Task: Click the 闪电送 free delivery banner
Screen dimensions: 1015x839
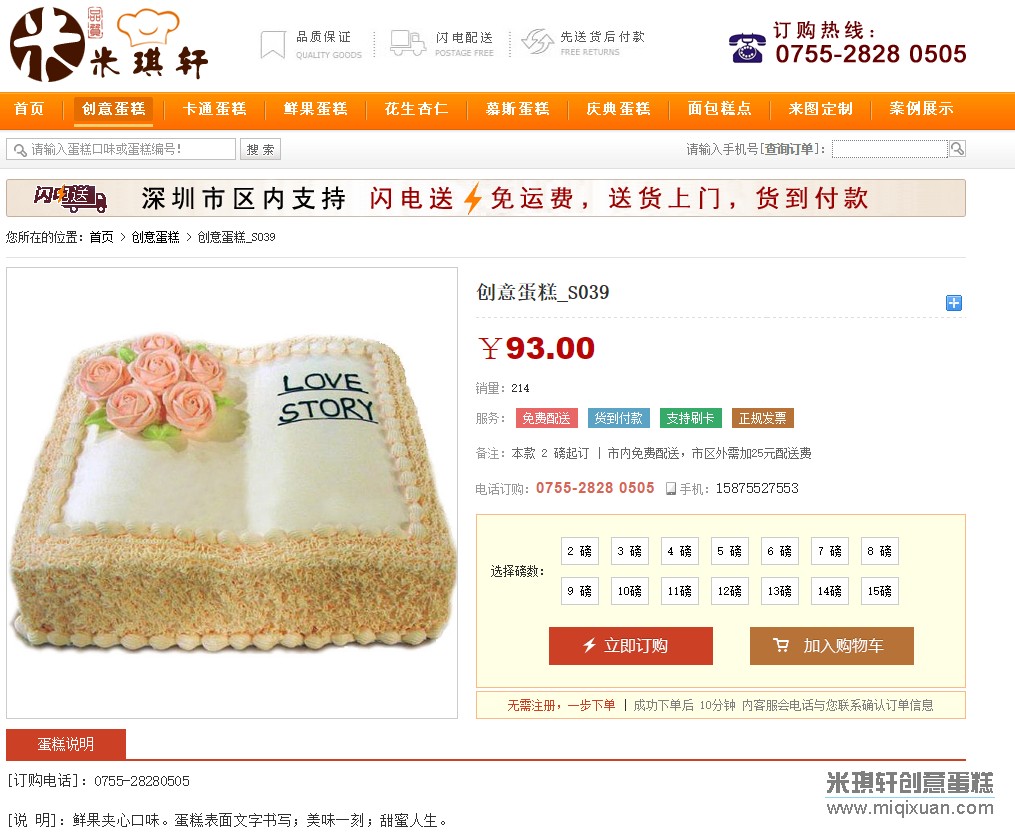Action: click(485, 198)
